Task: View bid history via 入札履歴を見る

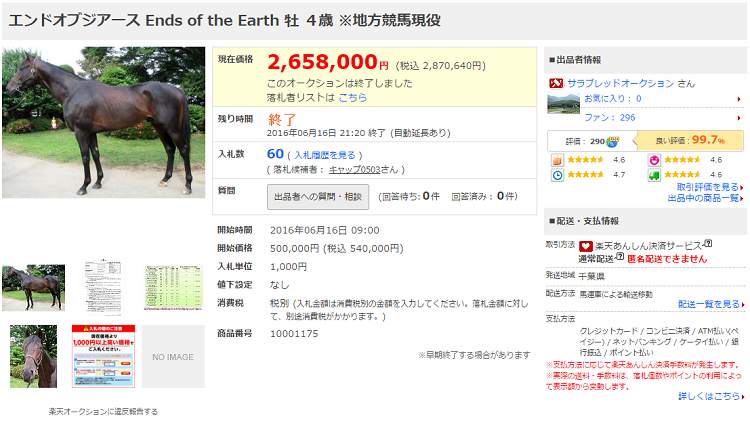Action: pyautogui.click(x=323, y=155)
